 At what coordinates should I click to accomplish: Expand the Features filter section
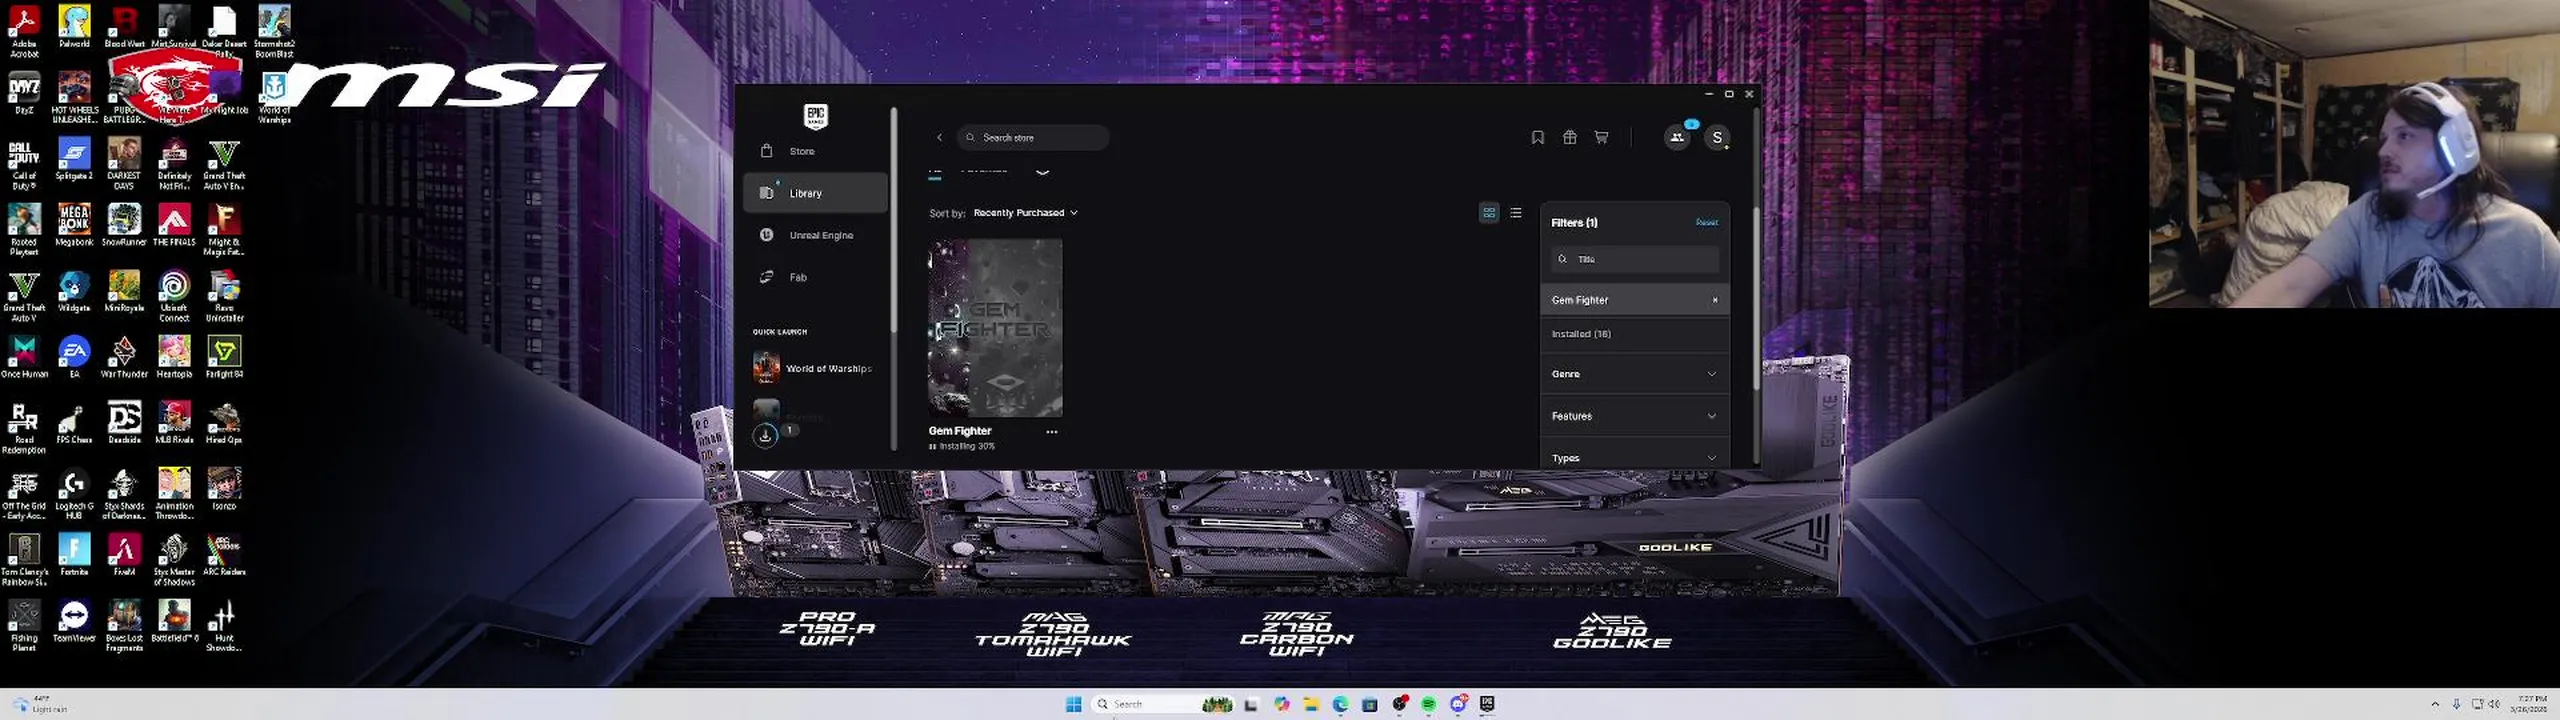click(1635, 416)
